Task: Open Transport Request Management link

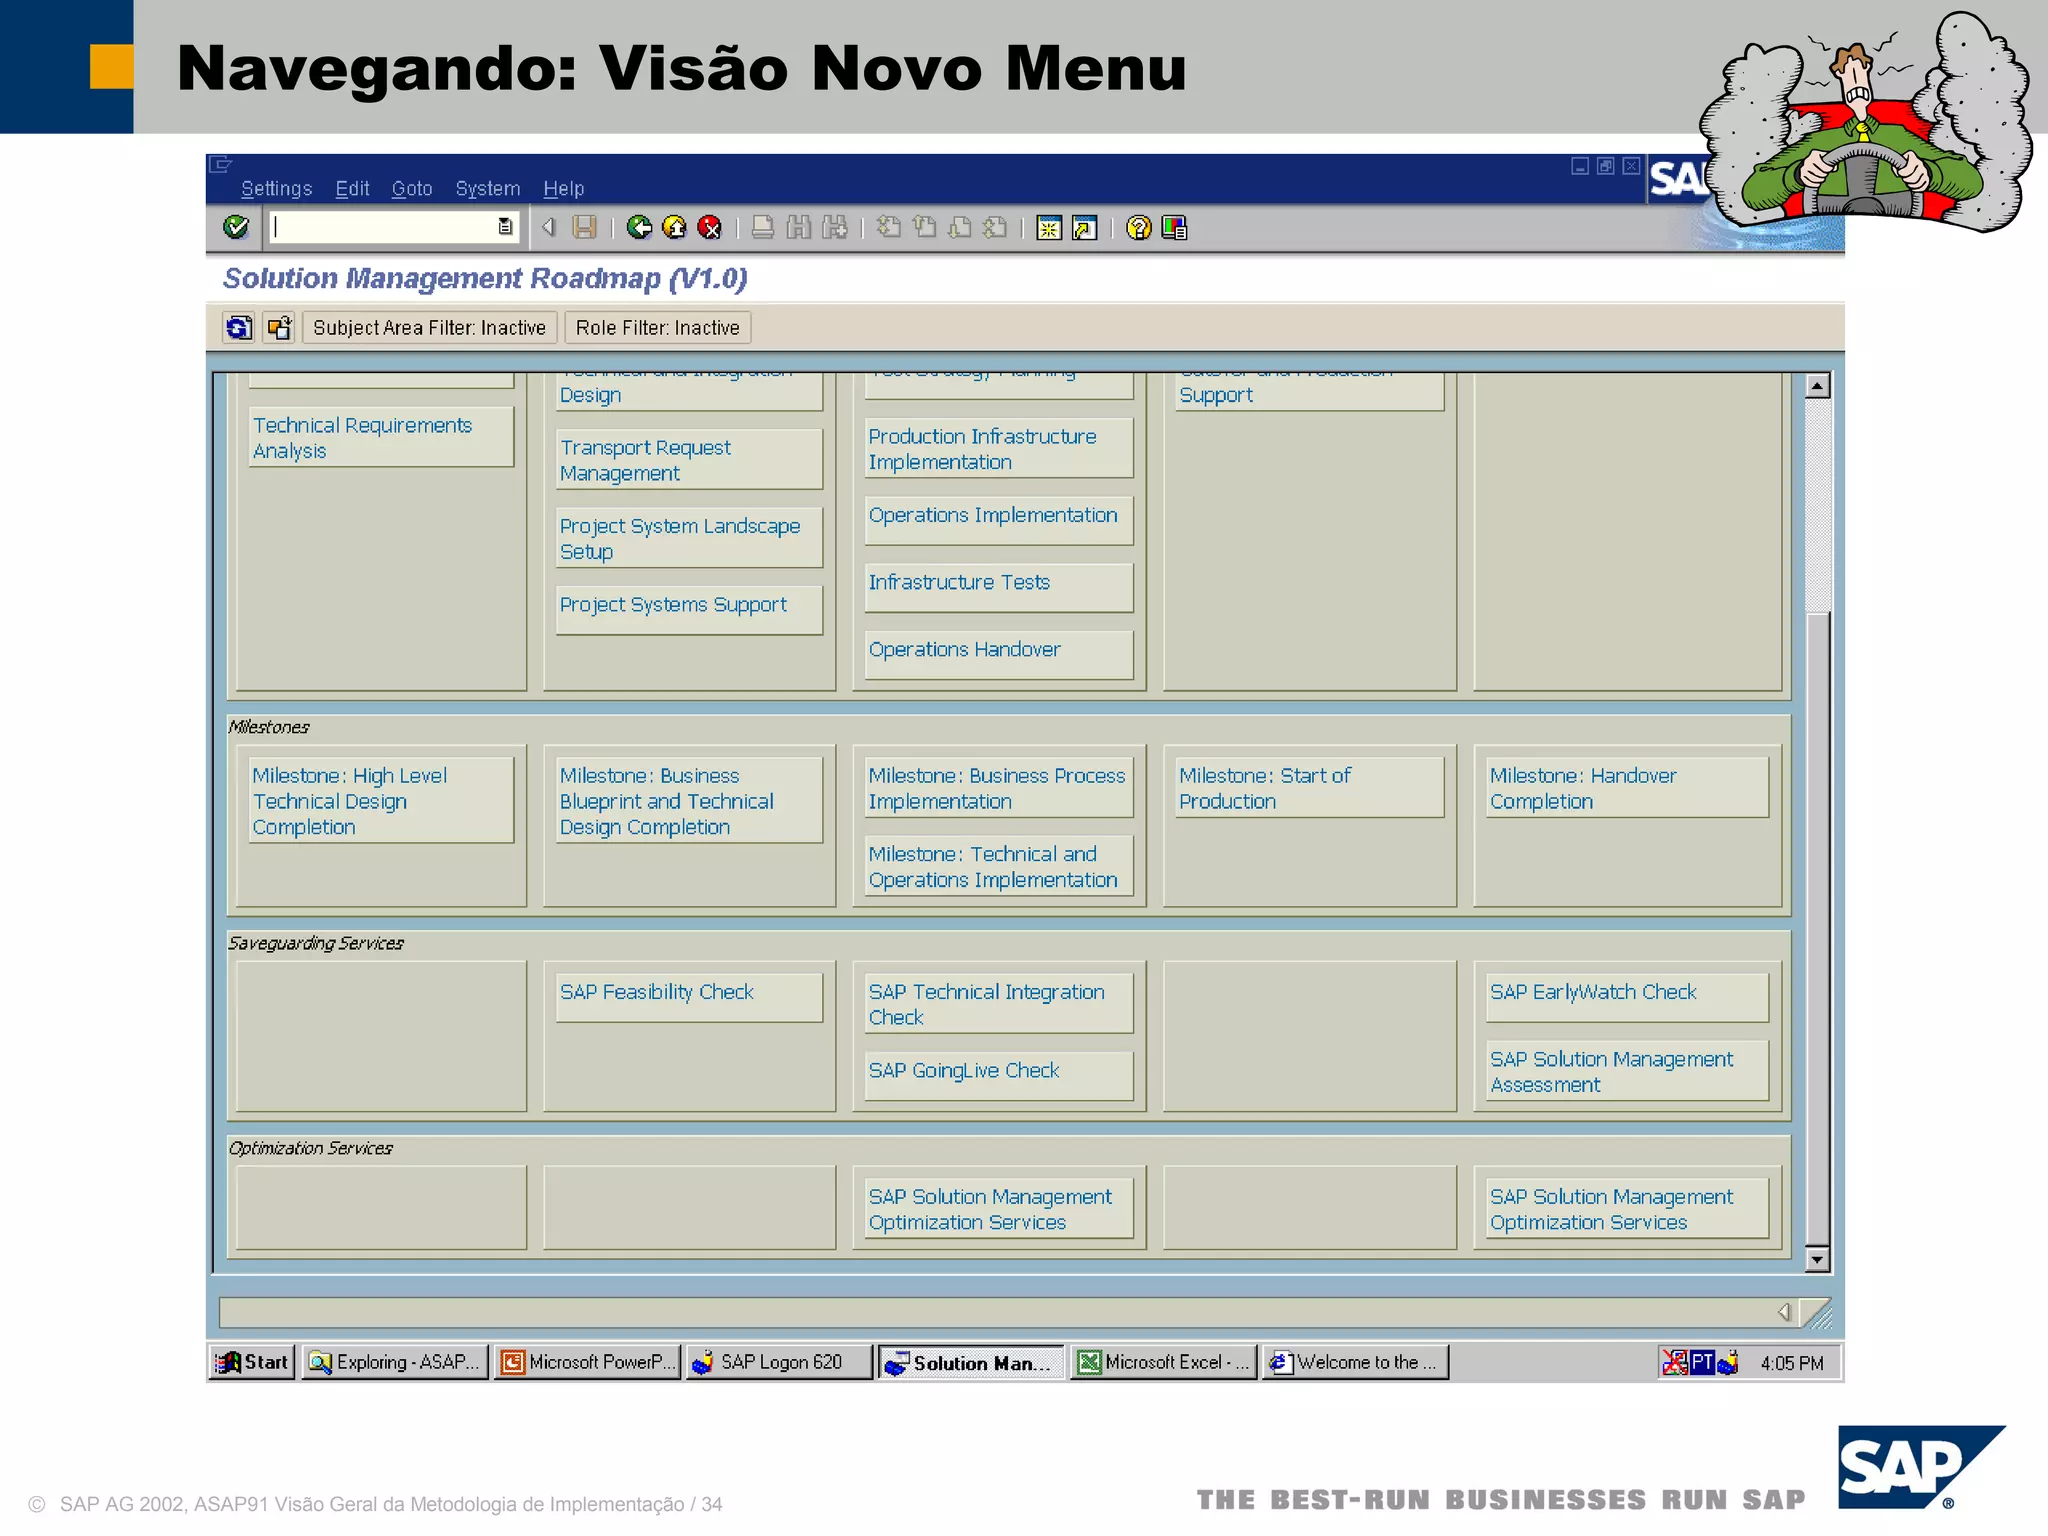Action: [x=689, y=459]
